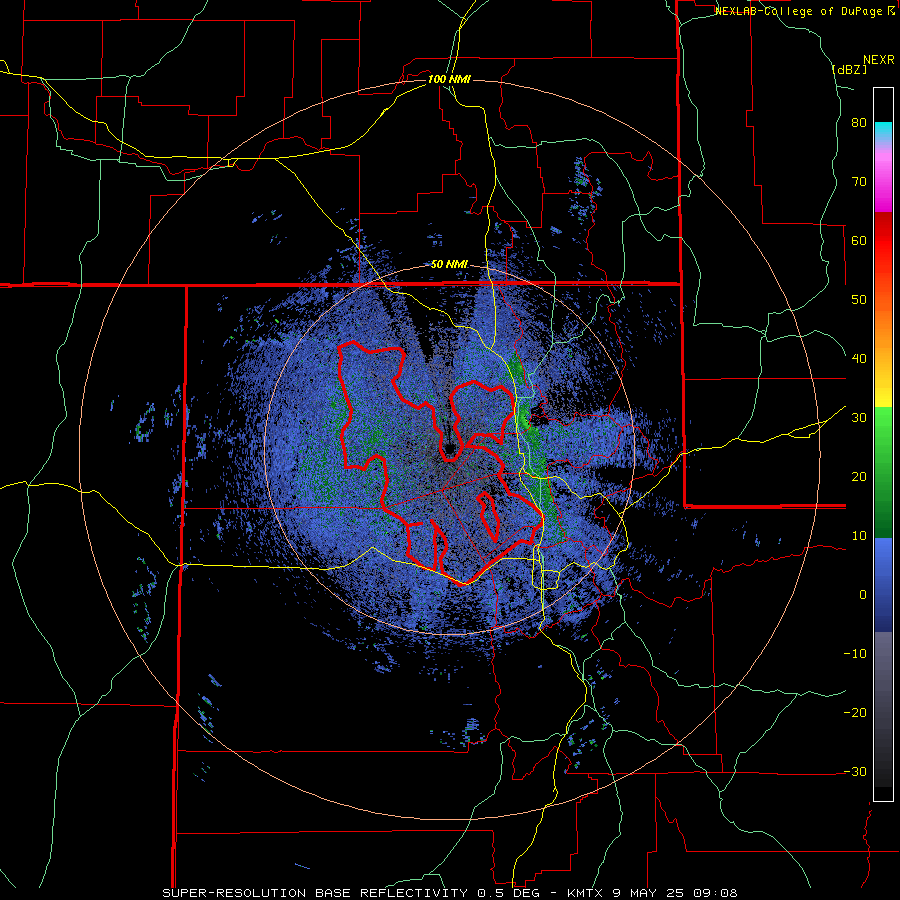Click the bright green segment of the color bar
The image size is (900, 900).
tap(883, 436)
